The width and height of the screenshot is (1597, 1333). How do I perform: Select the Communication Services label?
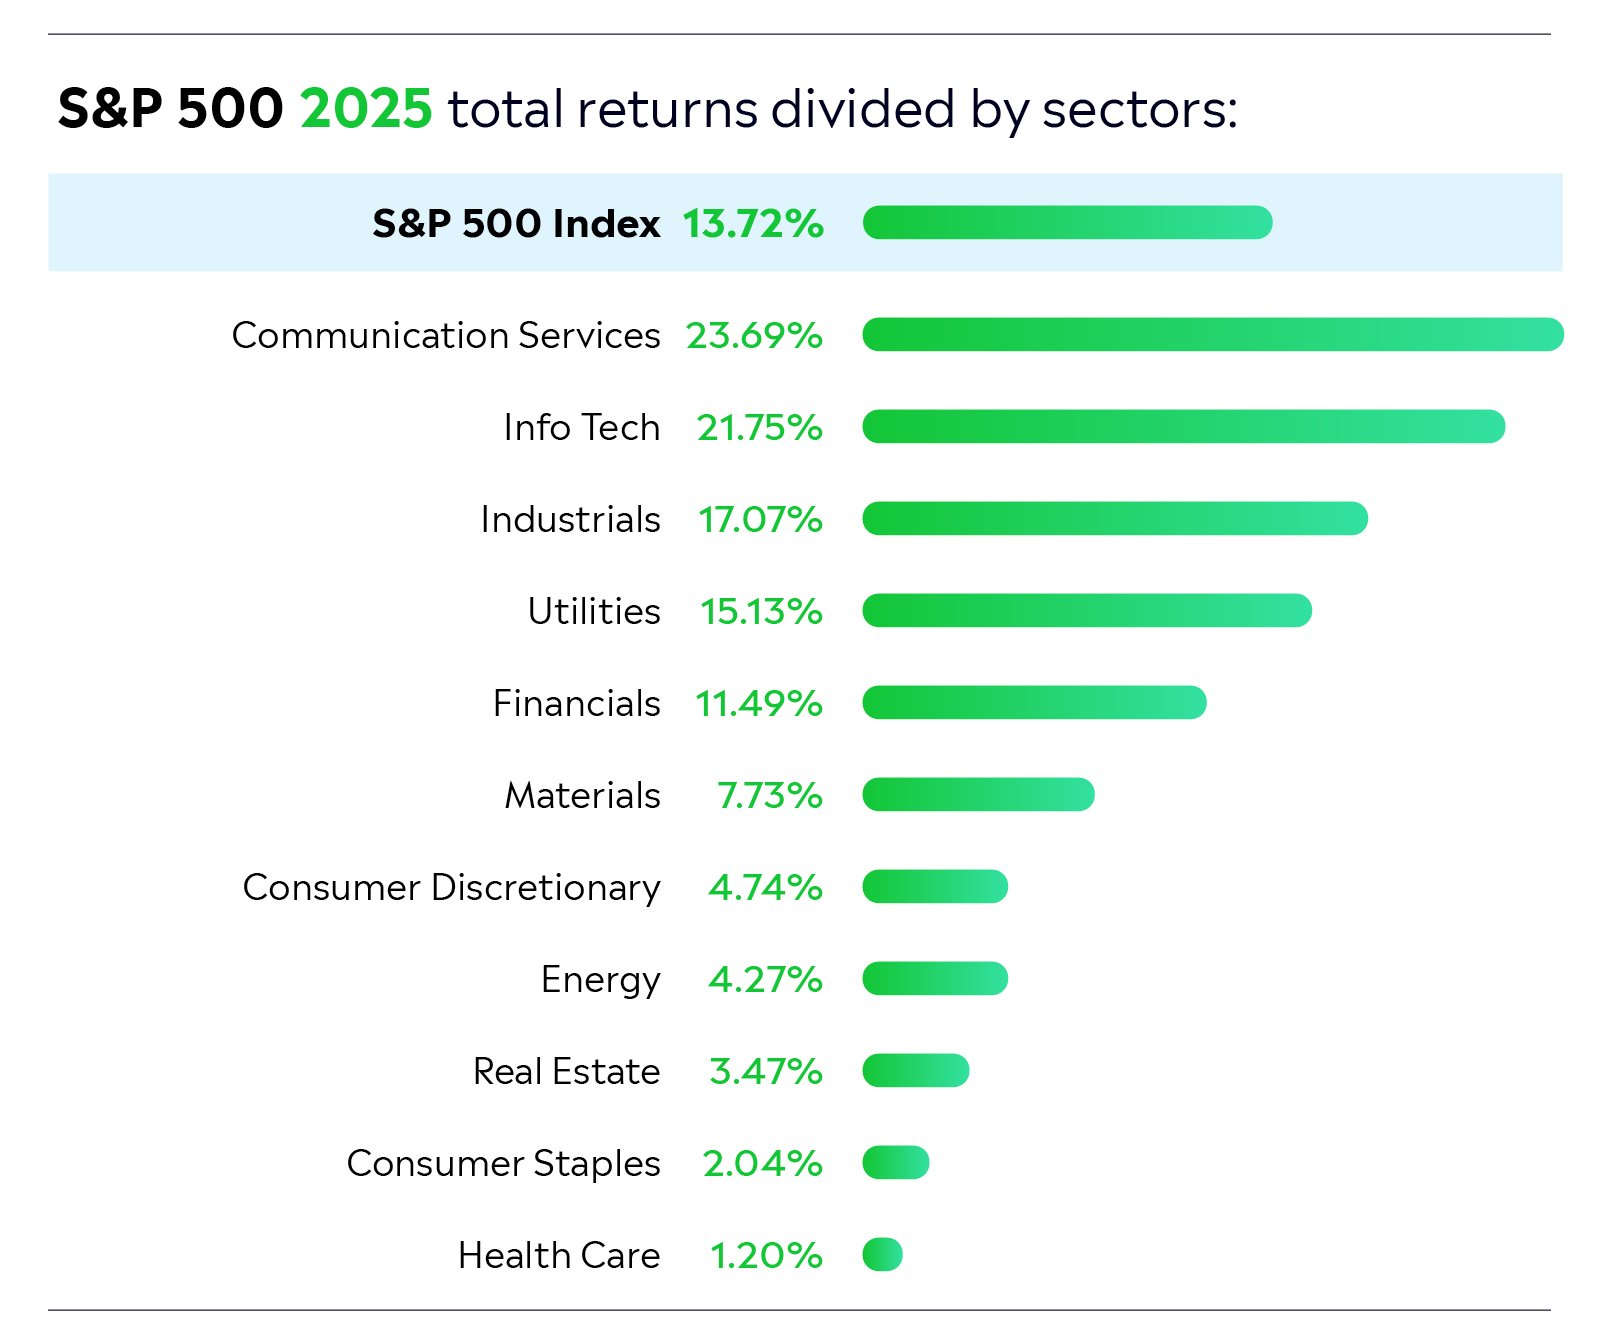pos(446,335)
